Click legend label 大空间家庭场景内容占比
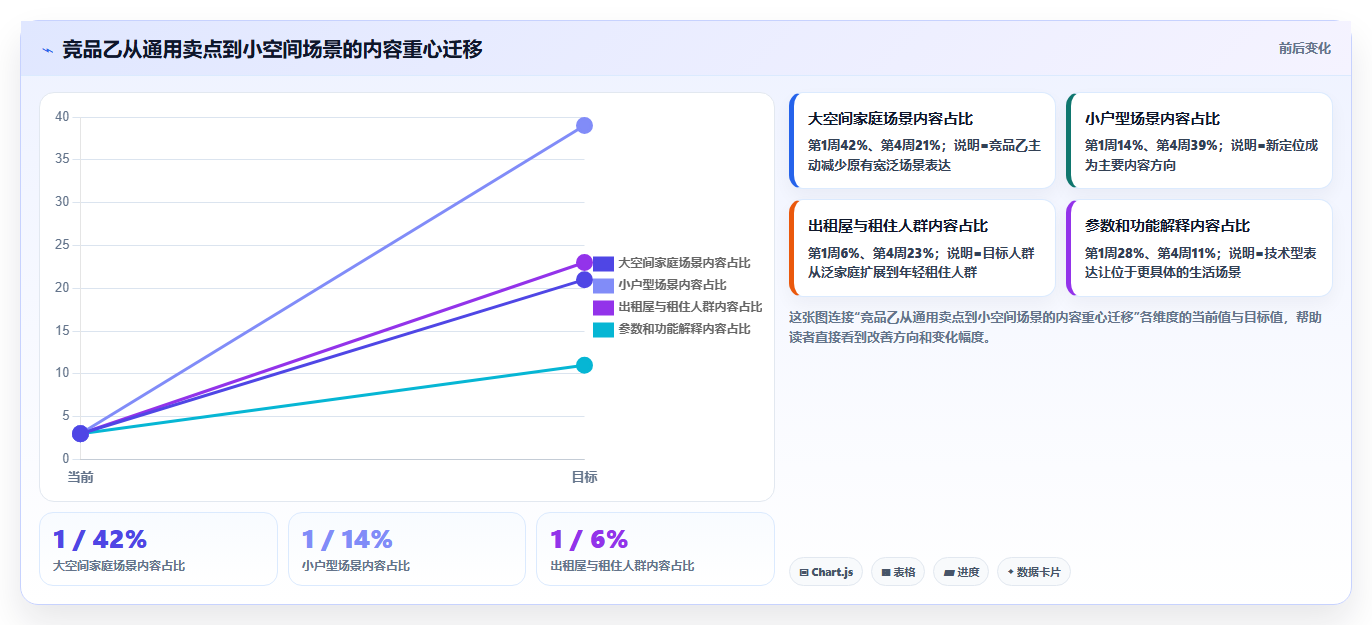The image size is (1372, 625). [684, 263]
